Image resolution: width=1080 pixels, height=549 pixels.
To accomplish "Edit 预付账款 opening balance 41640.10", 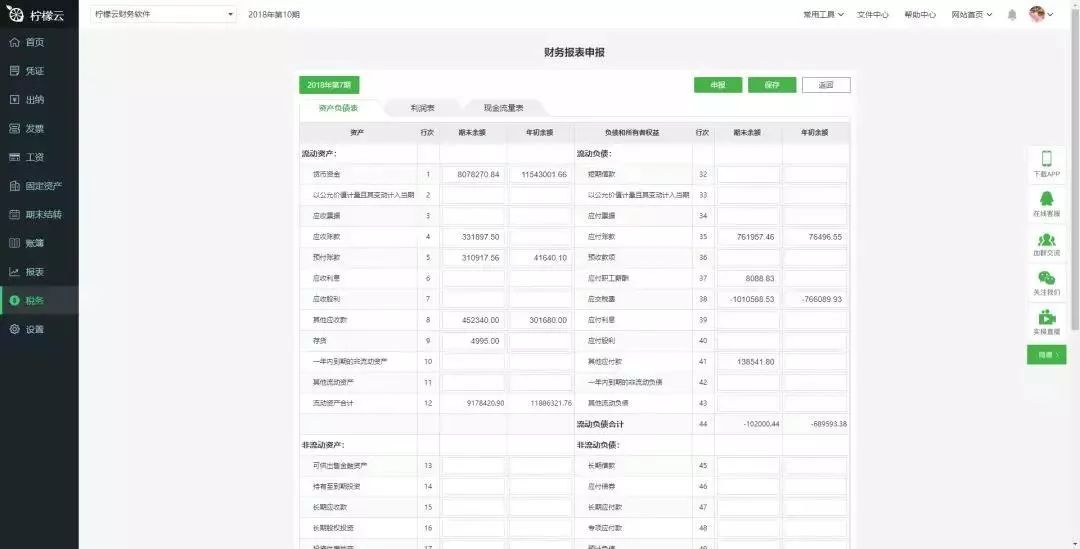I will click(540, 258).
